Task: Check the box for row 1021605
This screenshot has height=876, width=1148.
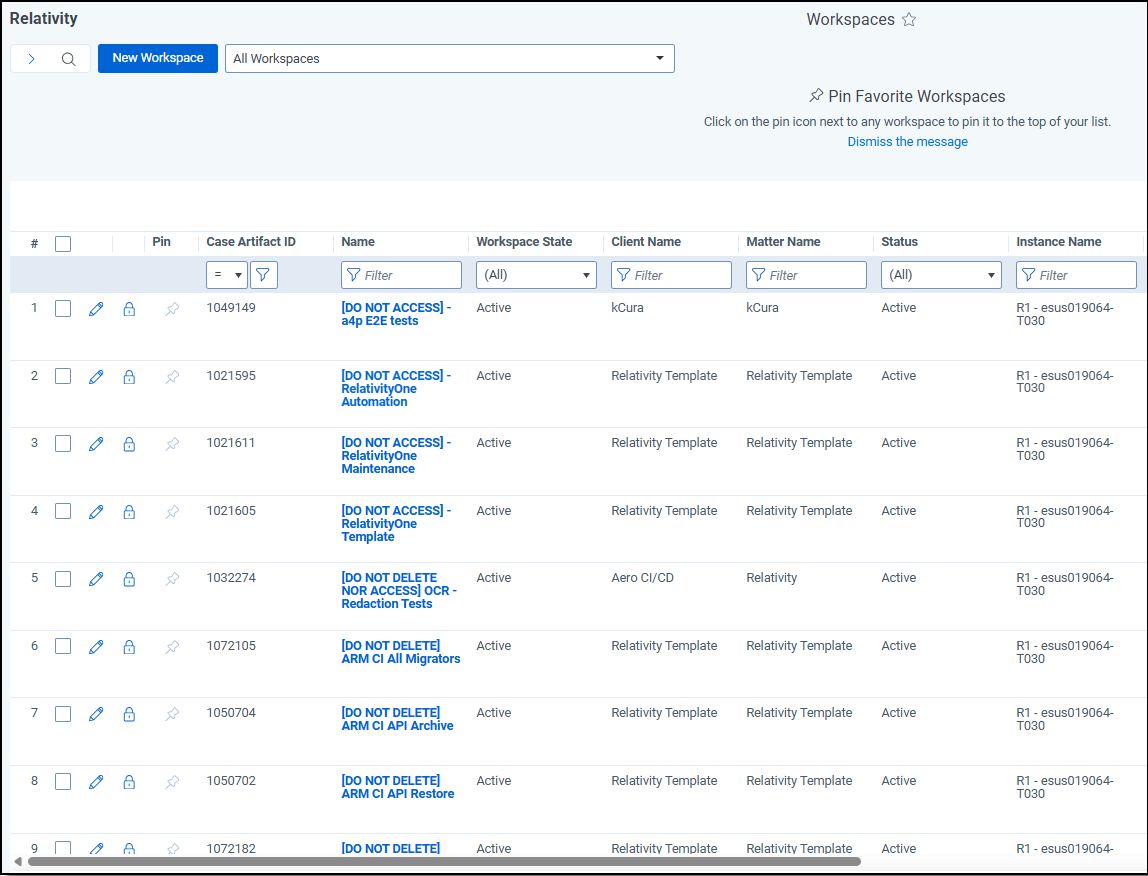Action: (63, 511)
